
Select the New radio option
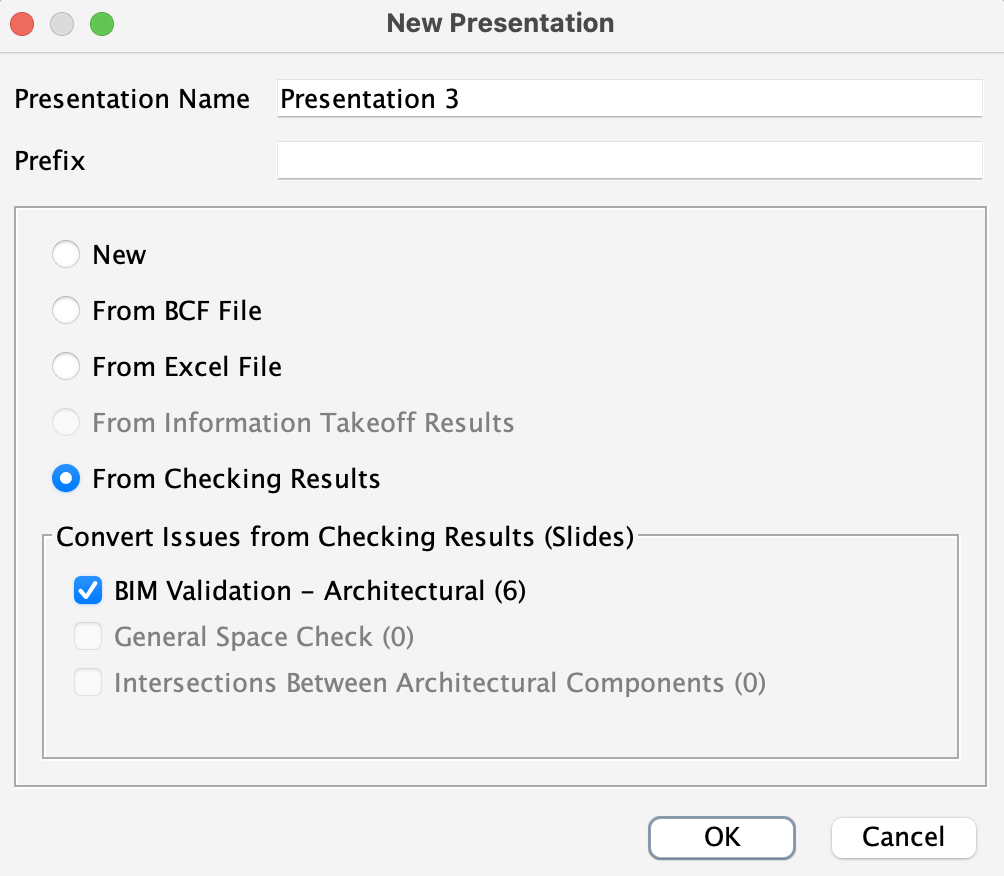66,254
